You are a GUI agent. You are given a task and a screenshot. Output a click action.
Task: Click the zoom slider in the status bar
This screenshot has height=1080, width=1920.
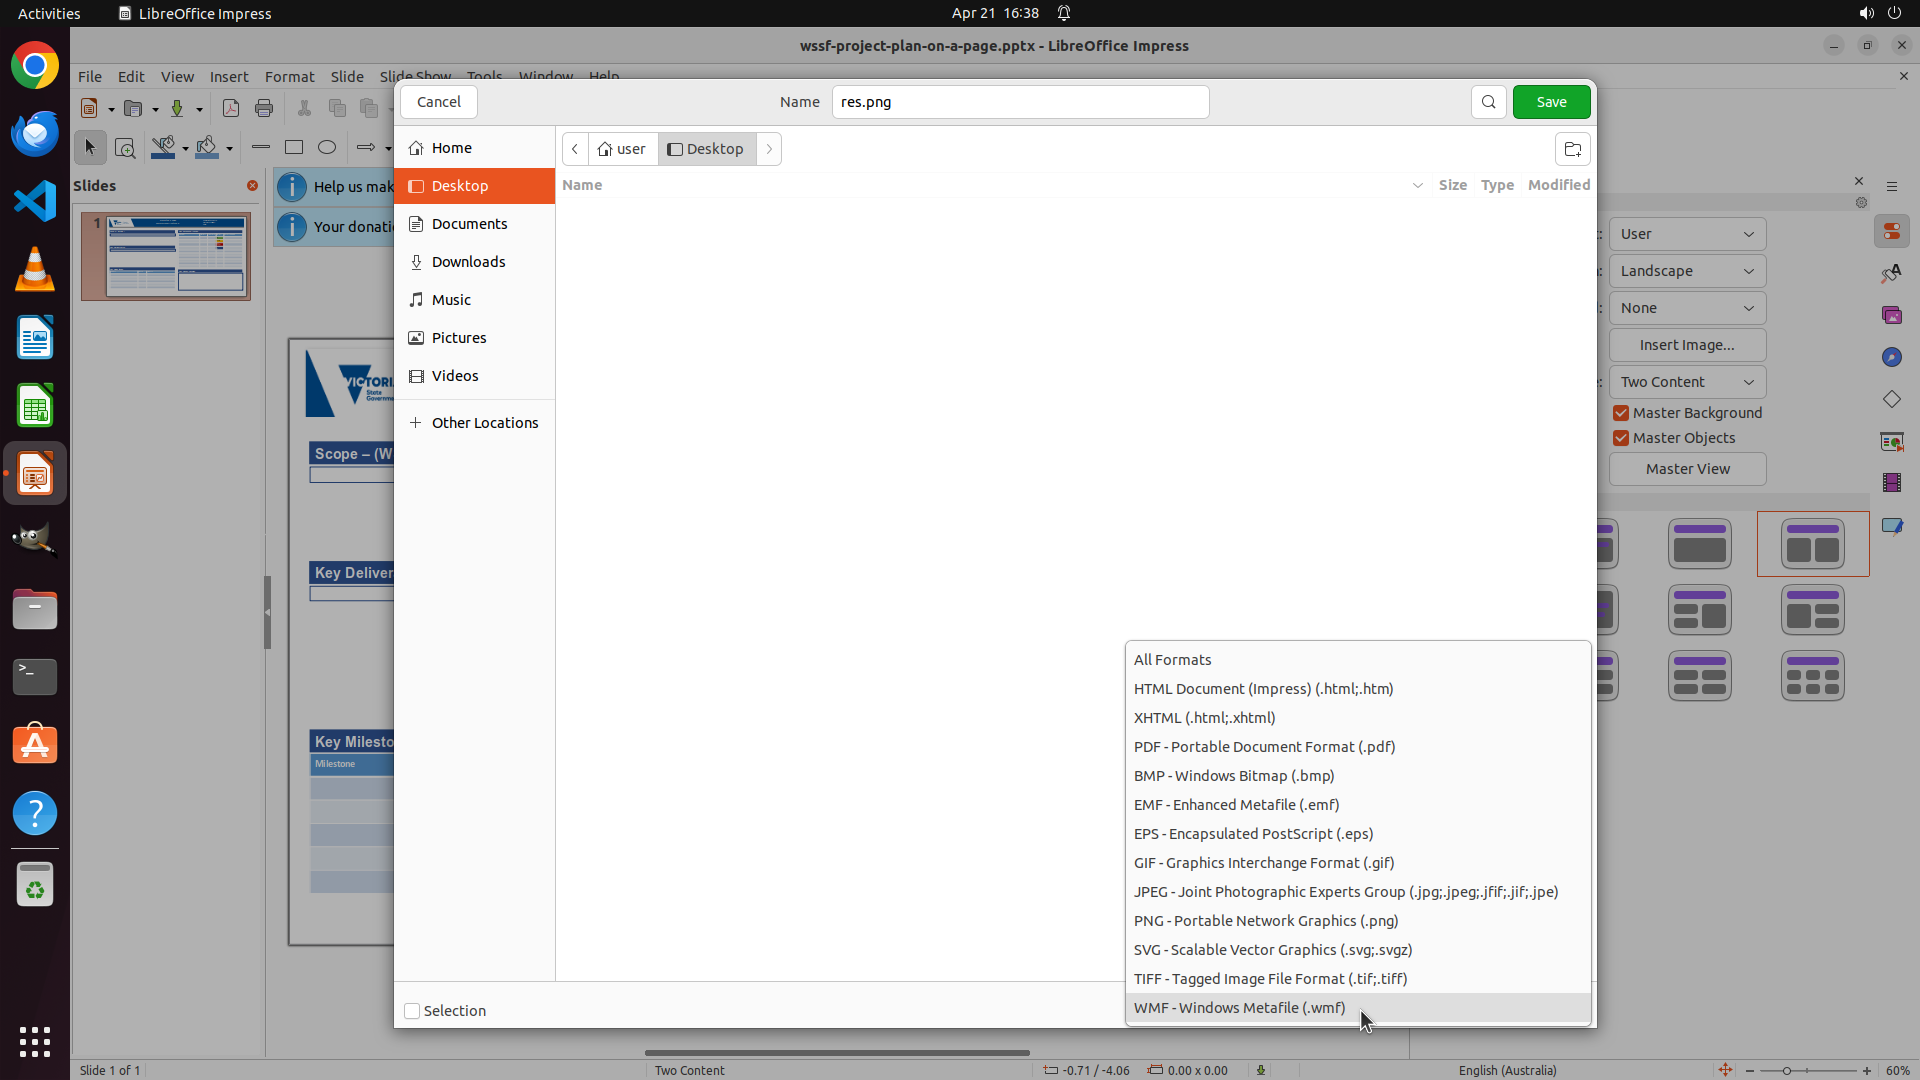click(x=1806, y=1070)
